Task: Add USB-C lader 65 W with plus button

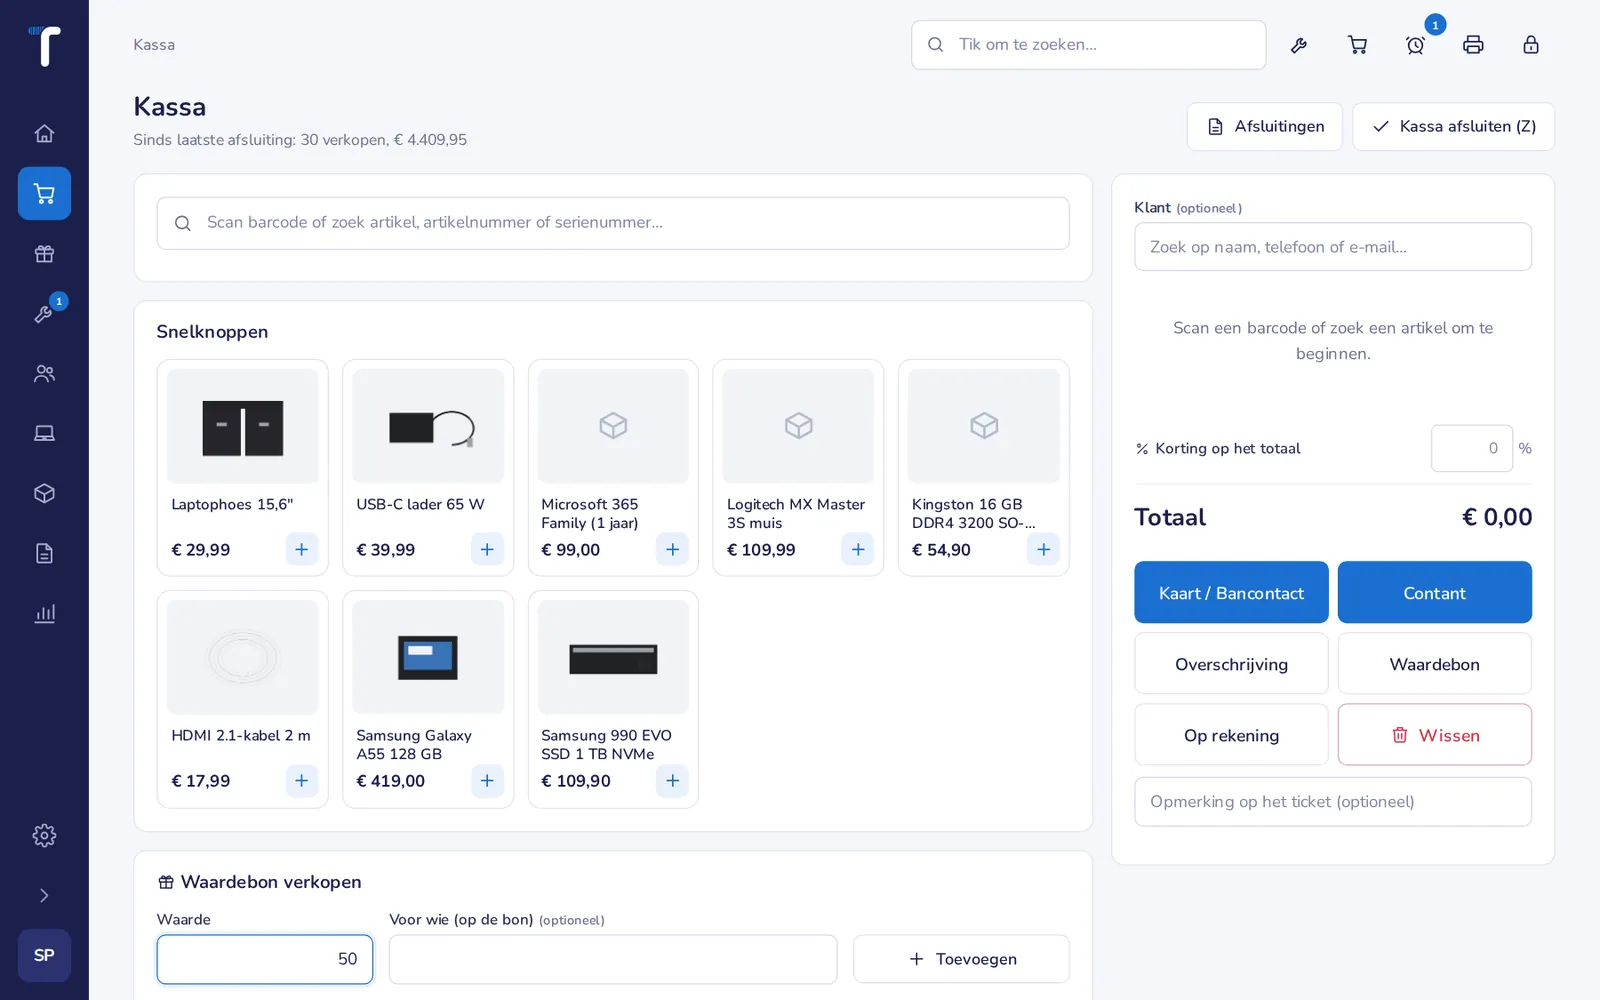Action: [487, 549]
